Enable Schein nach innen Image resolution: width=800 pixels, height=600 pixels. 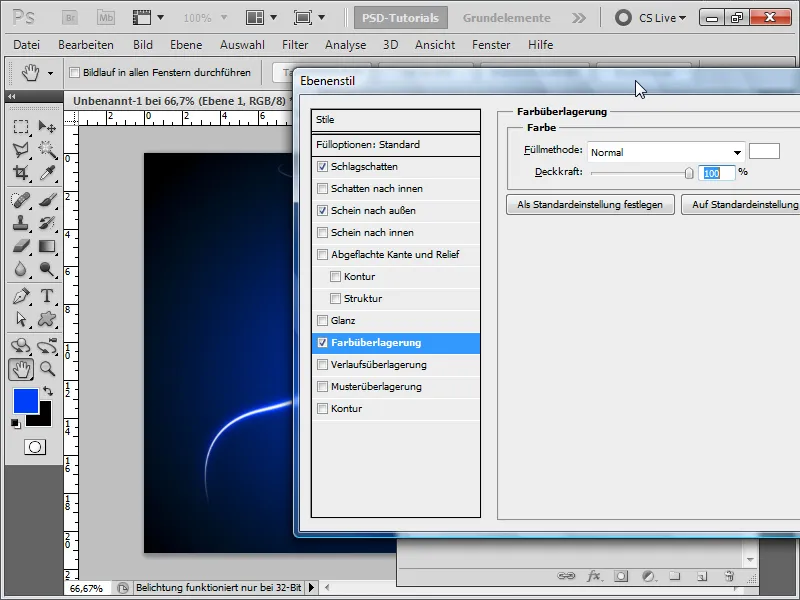click(x=322, y=232)
